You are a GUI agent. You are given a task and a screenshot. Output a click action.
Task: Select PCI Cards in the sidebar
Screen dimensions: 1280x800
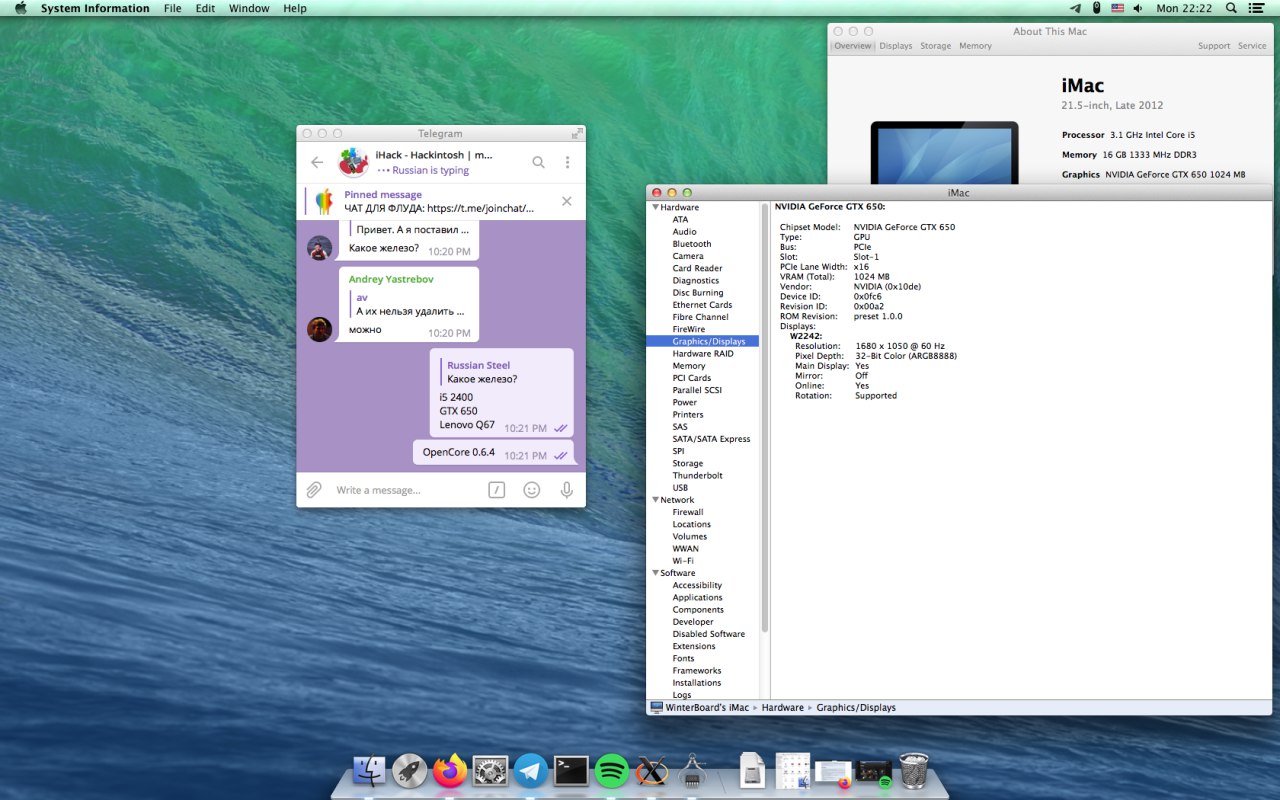coord(692,378)
